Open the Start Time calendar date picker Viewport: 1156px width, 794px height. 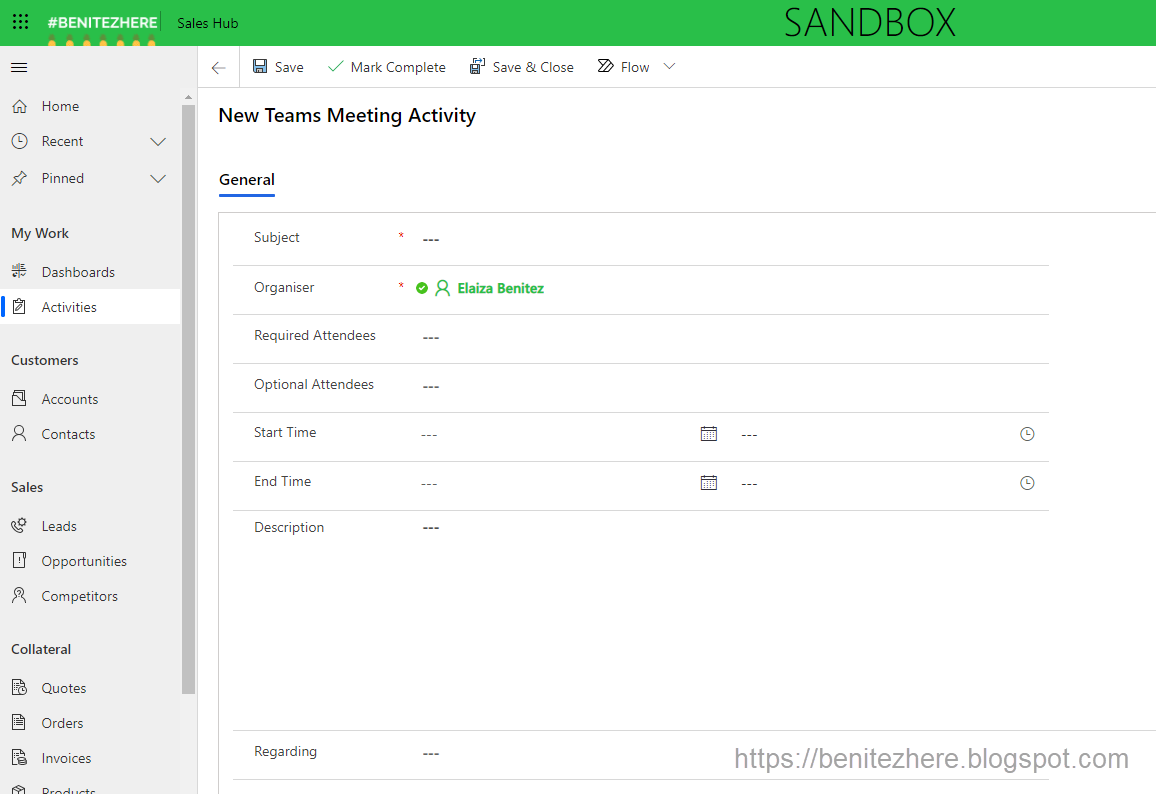709,433
